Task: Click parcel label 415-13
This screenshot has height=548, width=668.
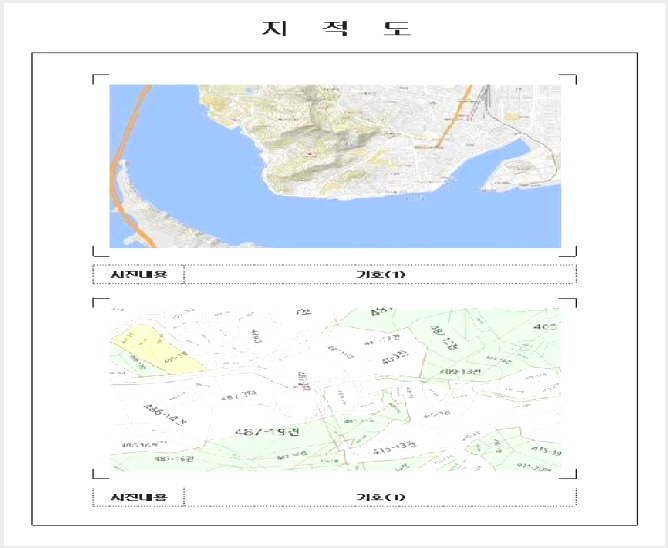Action: [394, 448]
